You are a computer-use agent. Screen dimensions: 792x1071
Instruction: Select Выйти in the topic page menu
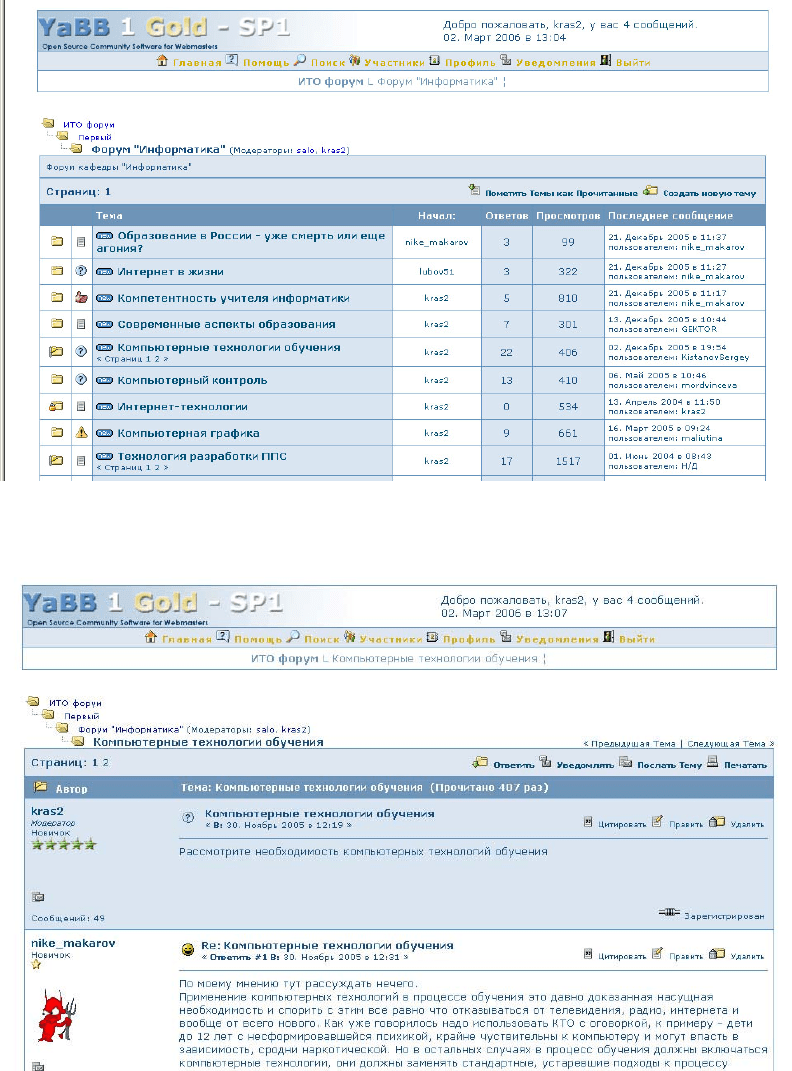click(636, 639)
